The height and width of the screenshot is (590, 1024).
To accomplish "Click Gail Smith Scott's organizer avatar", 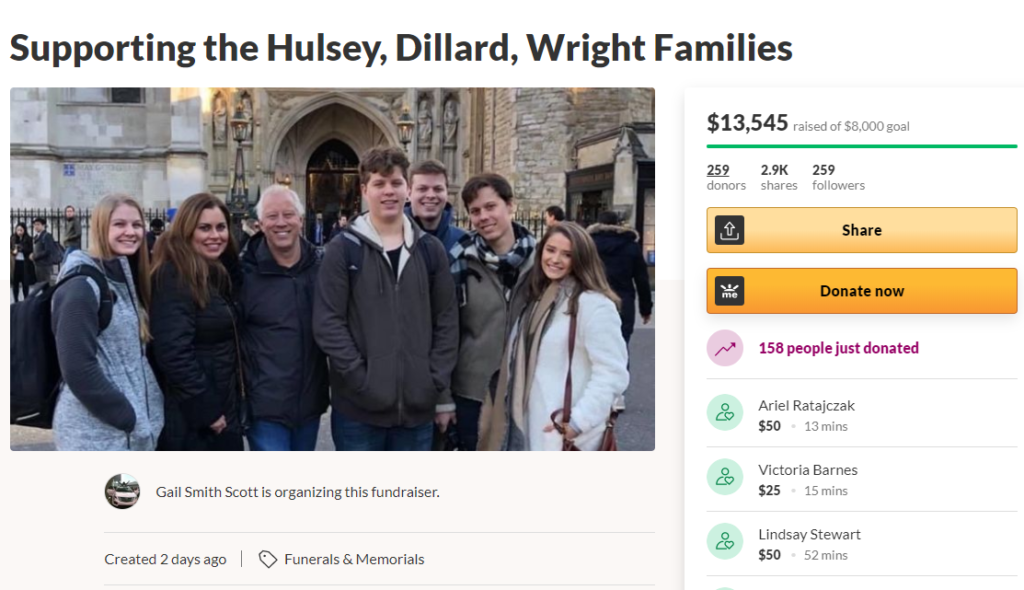I will pyautogui.click(x=122, y=491).
